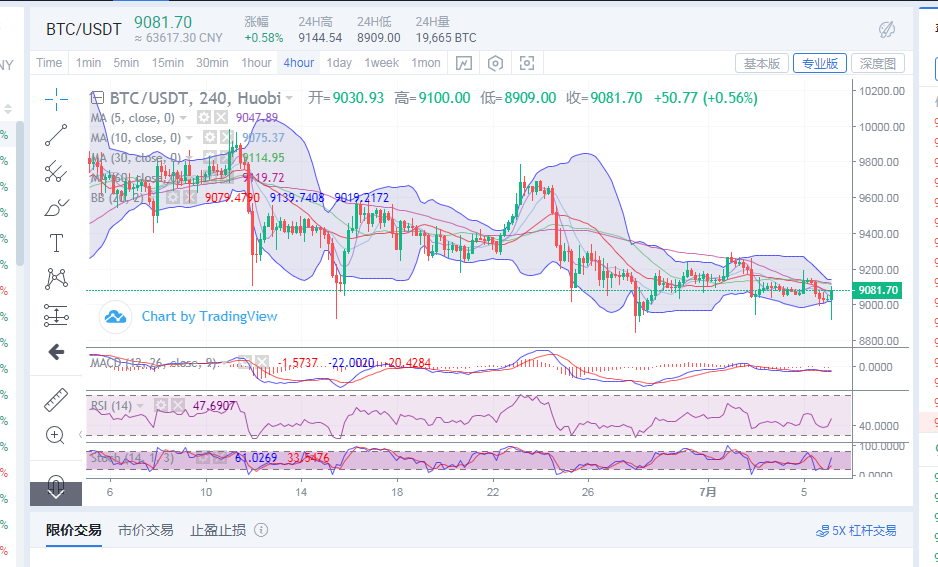The image size is (938, 567).
Task: Click the 24H量 19,665 BTC value
Action: [446, 38]
